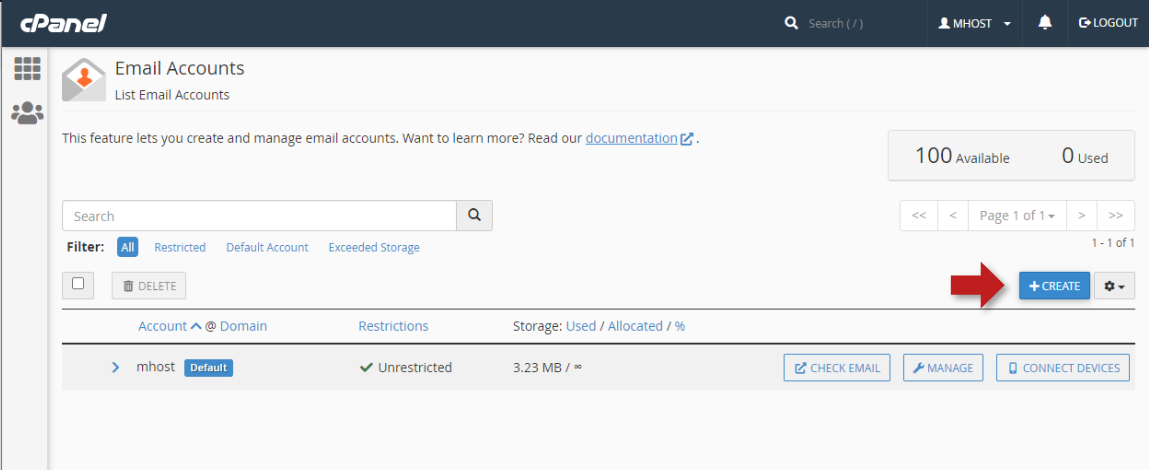Viewport: 1149px width, 470px height.
Task: Click the notifications bell icon
Action: click(x=1045, y=23)
